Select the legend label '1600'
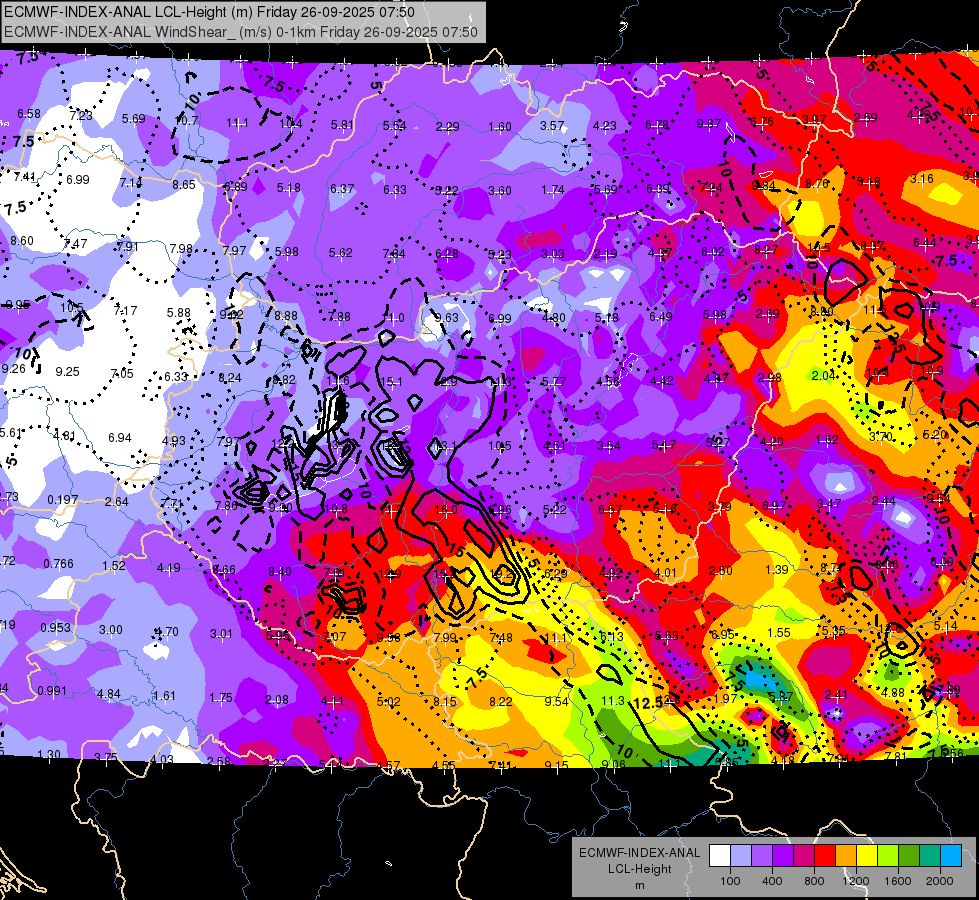Image resolution: width=979 pixels, height=900 pixels. pos(898,881)
